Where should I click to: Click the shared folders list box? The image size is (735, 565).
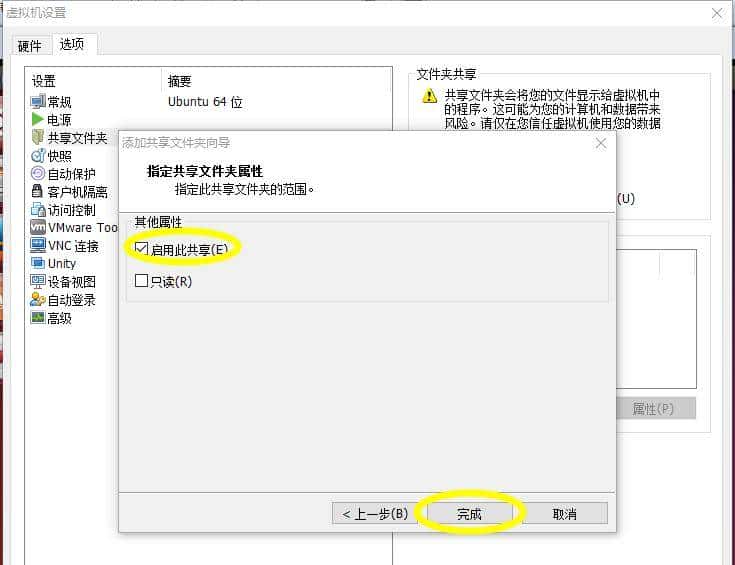(x=656, y=319)
